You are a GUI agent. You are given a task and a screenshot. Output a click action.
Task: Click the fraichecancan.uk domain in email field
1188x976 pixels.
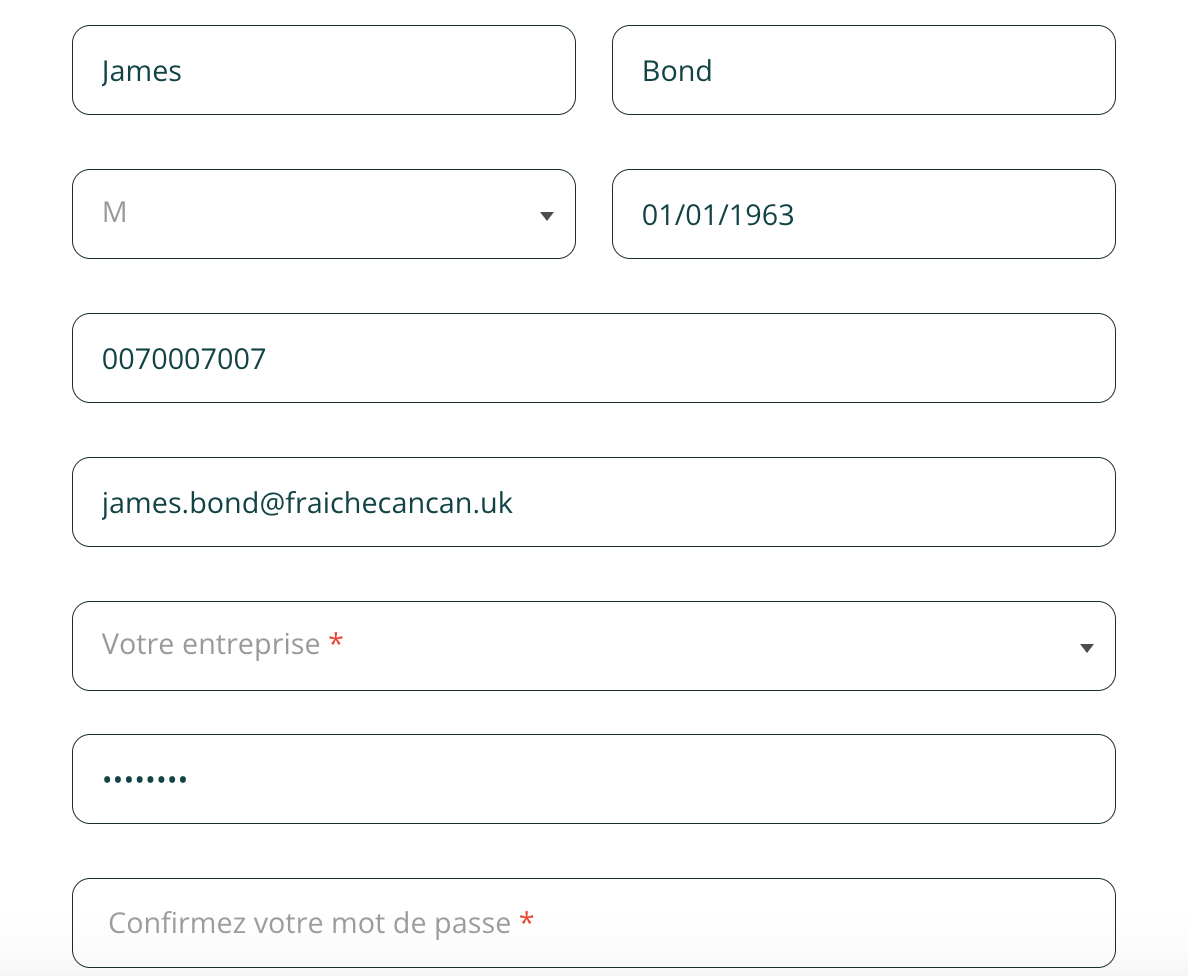point(399,502)
